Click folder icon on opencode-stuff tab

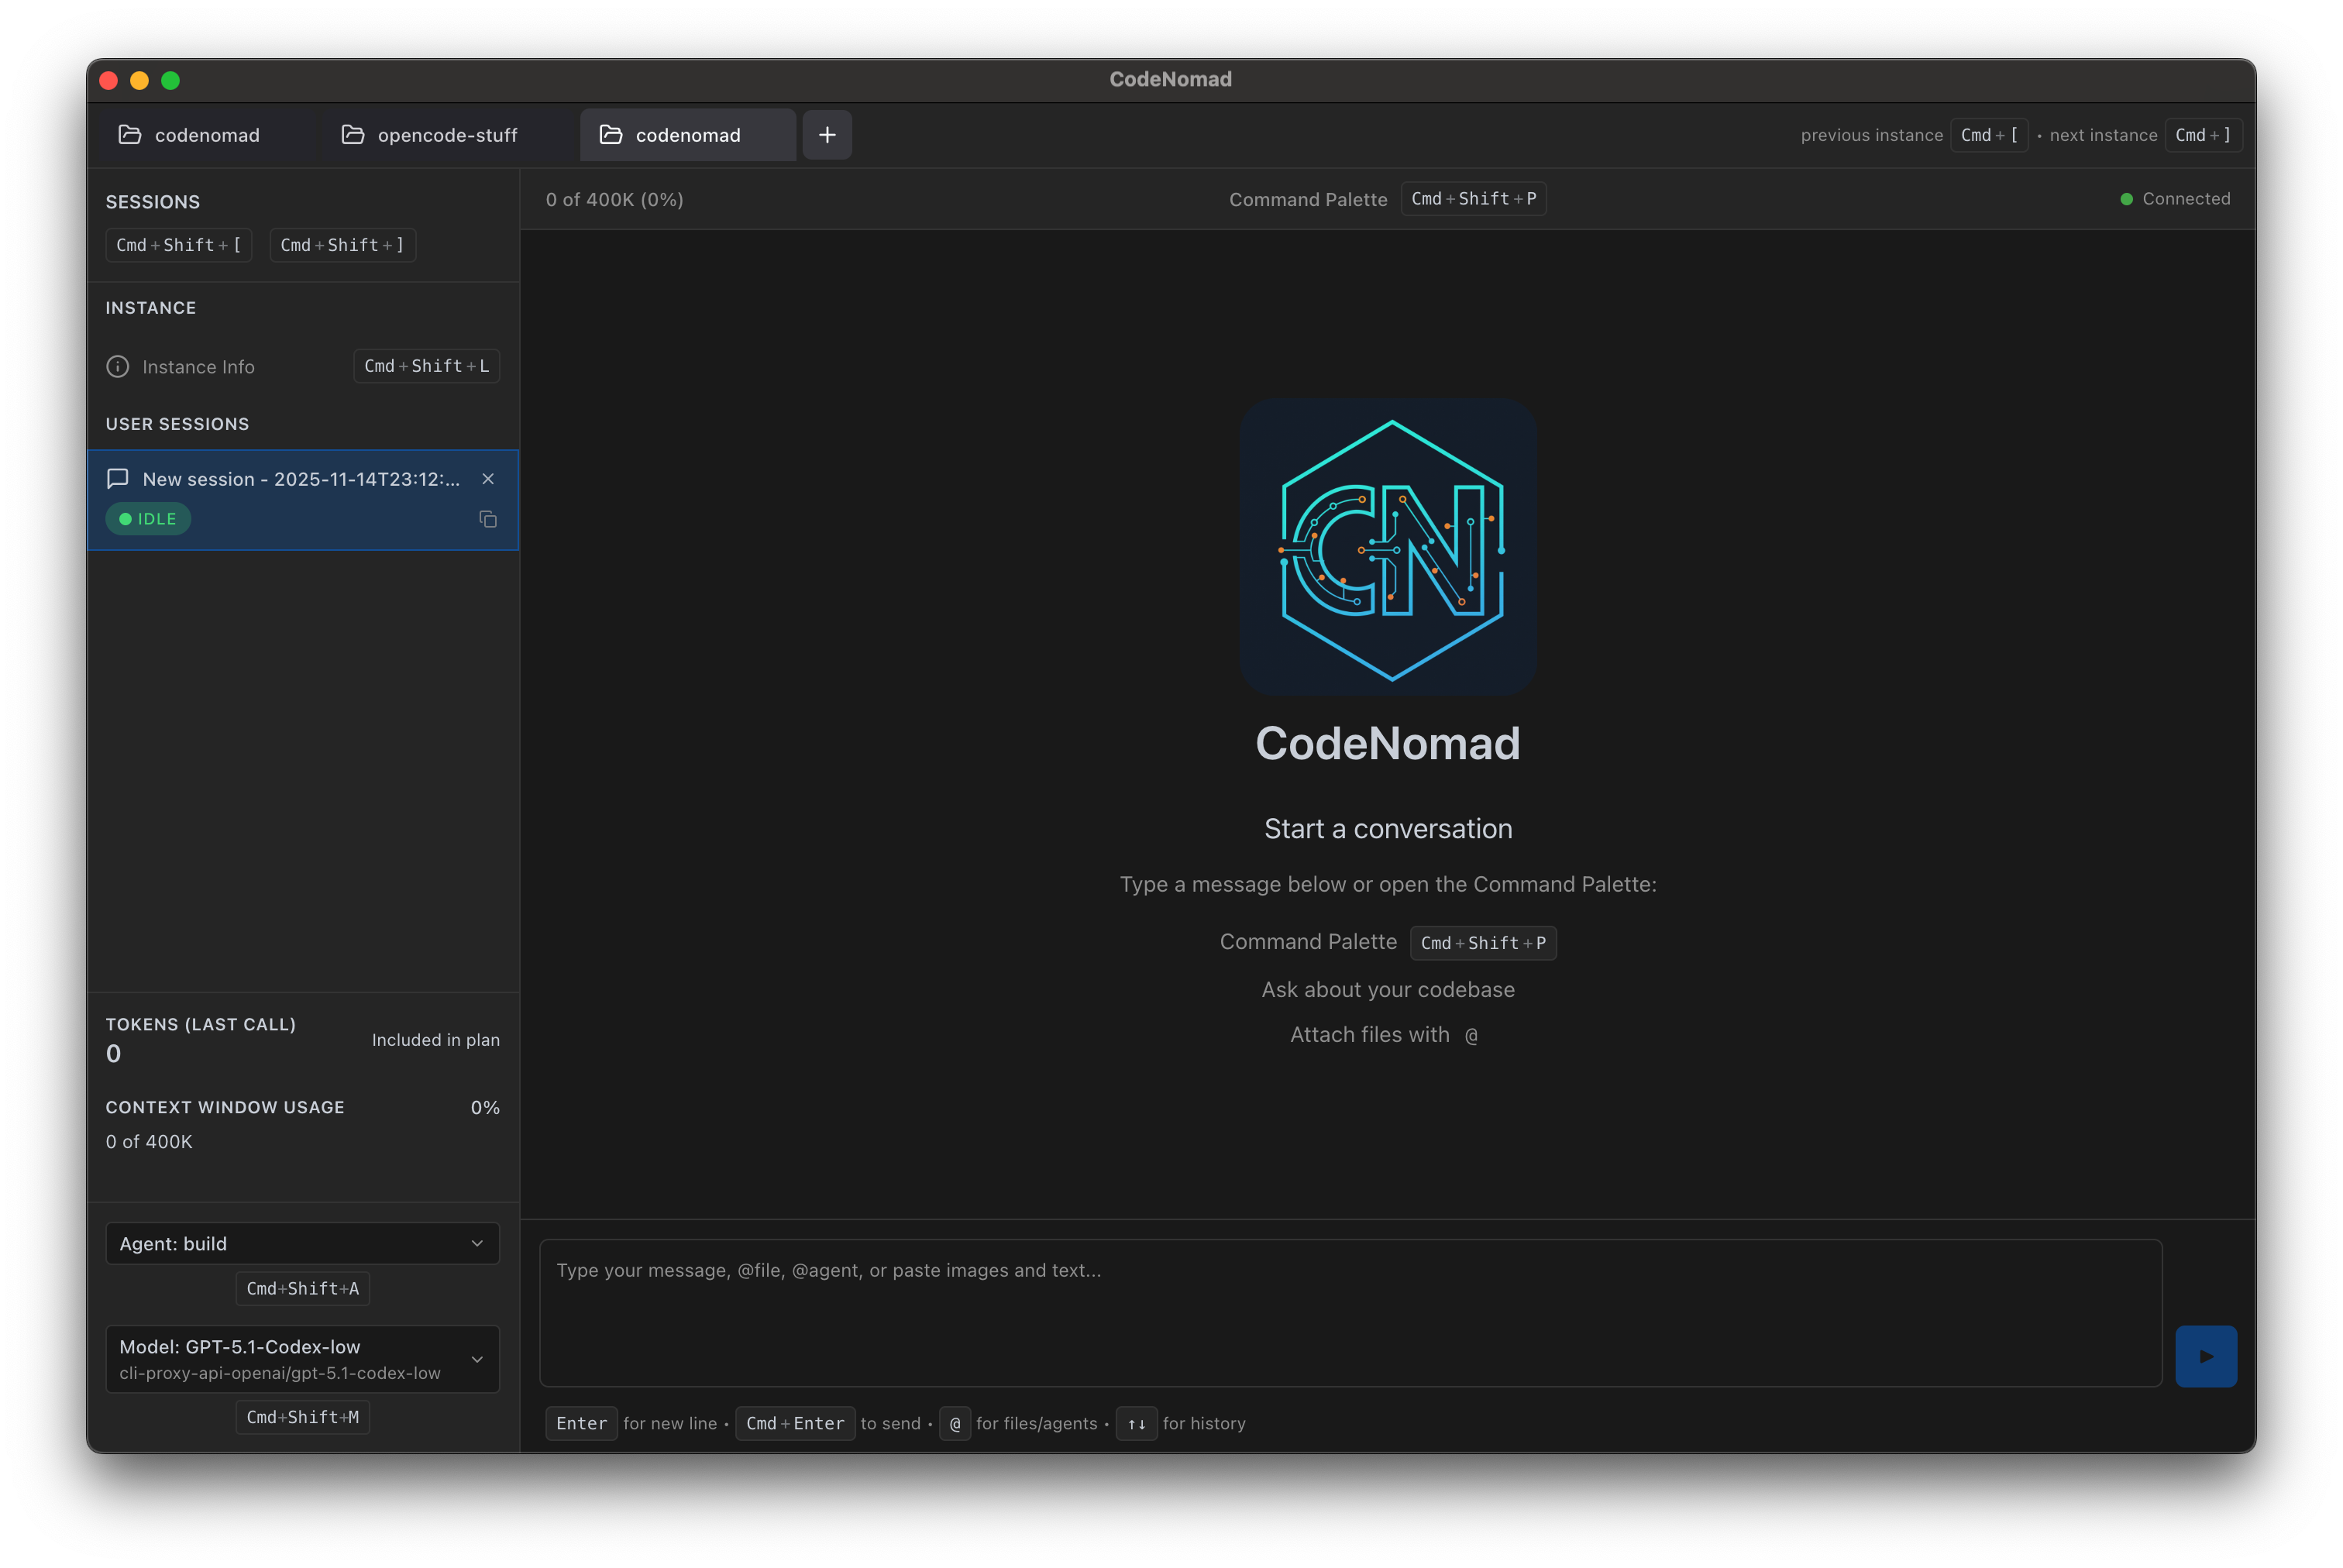point(353,135)
